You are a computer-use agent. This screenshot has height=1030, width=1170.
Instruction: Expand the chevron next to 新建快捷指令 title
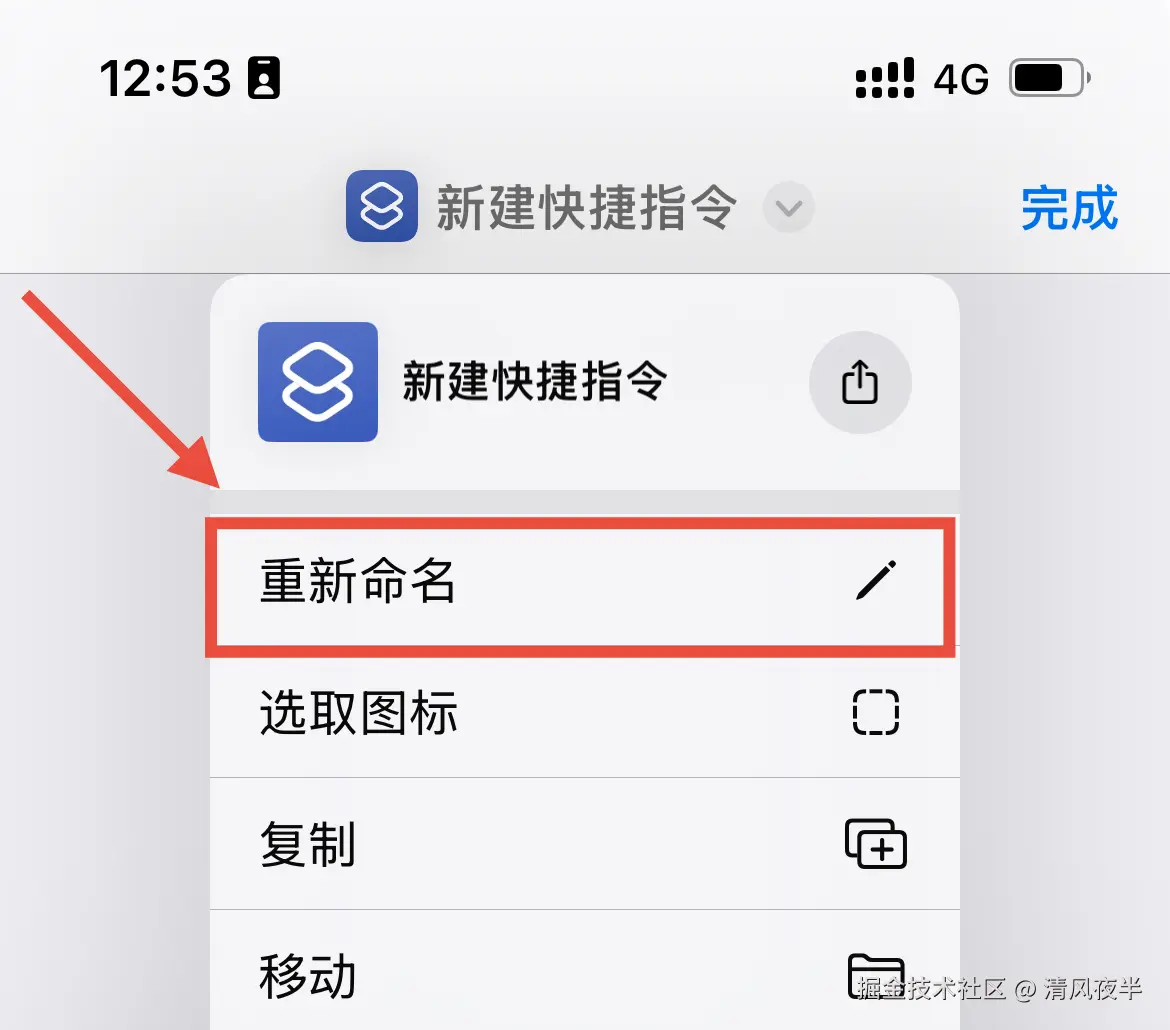pyautogui.click(x=789, y=207)
